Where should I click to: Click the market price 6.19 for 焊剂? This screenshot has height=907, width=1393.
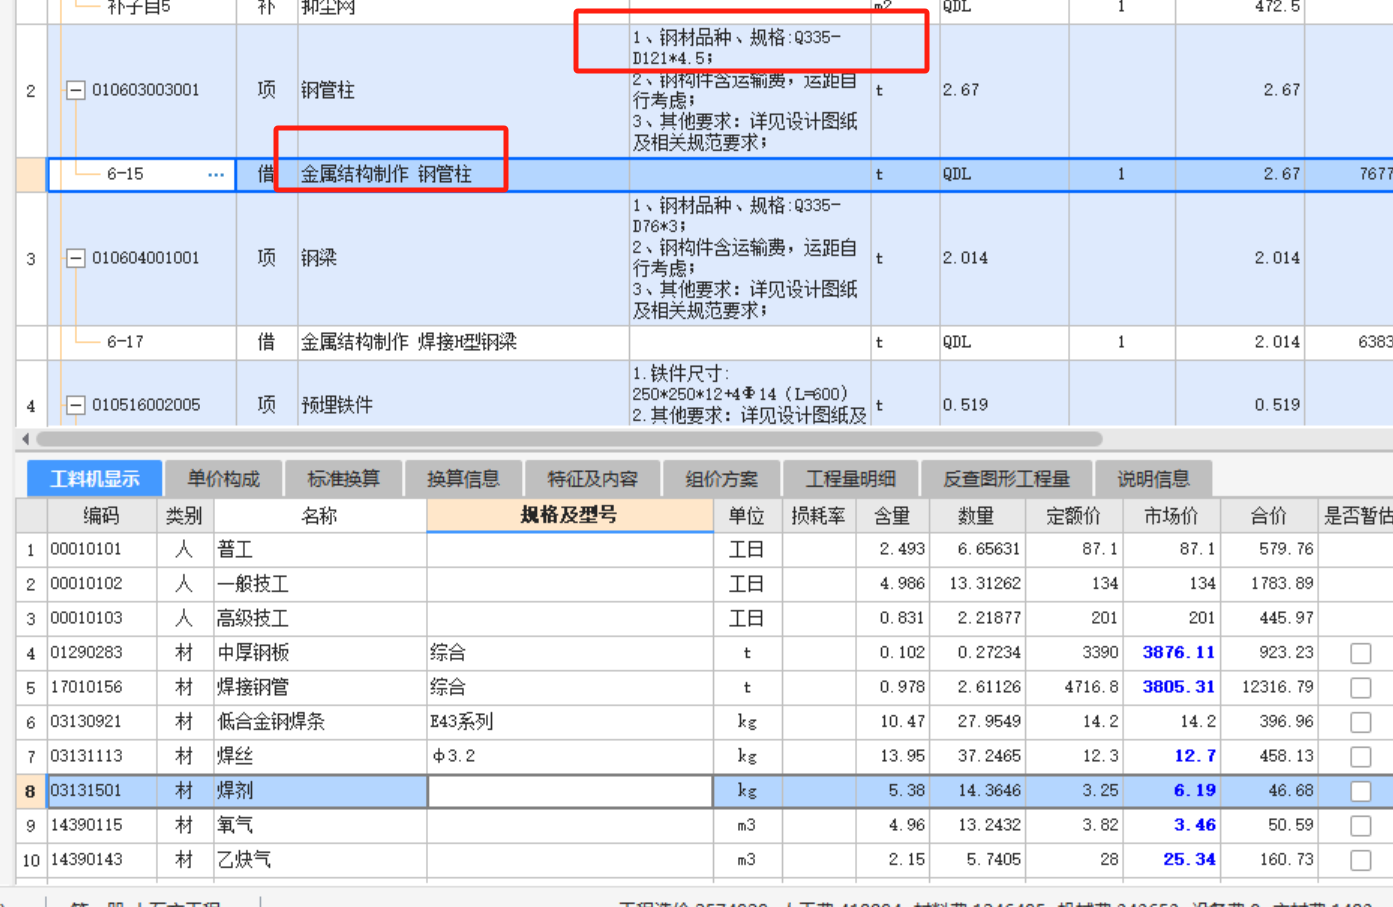click(1194, 791)
